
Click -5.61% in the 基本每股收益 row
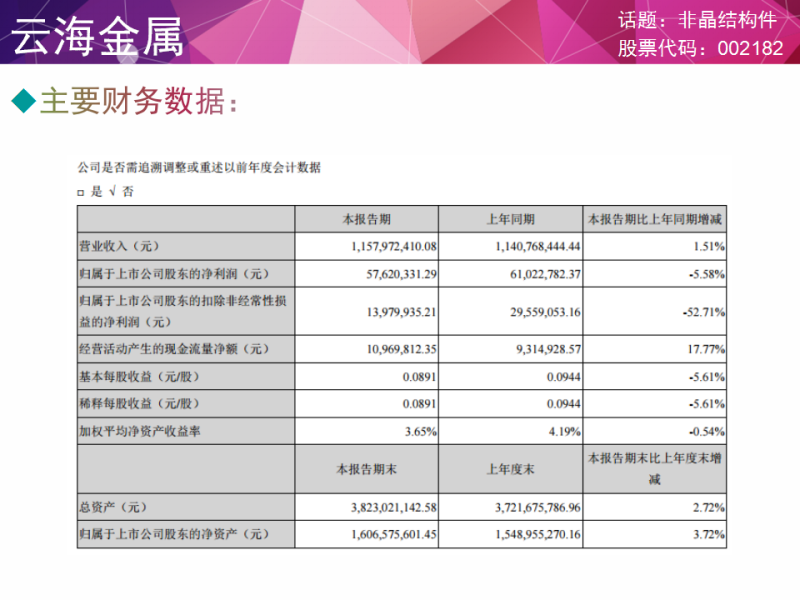(707, 377)
